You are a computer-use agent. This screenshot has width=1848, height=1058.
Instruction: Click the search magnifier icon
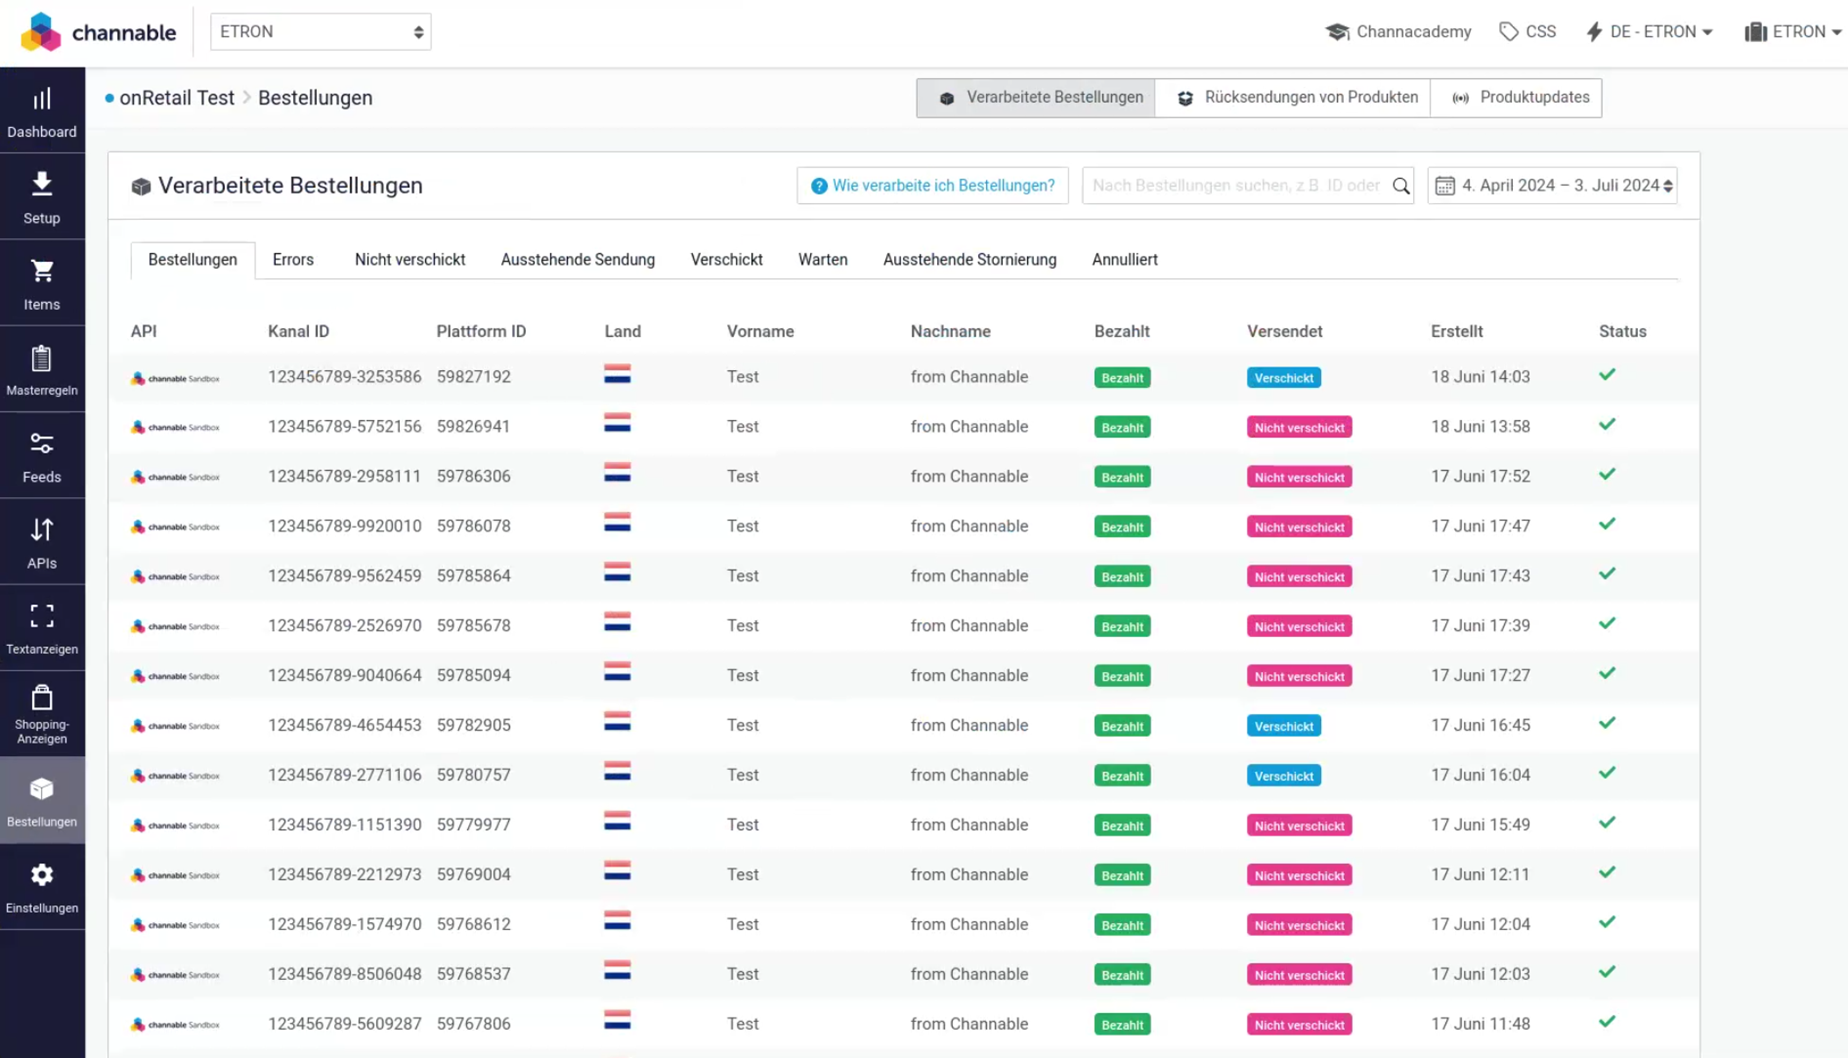(1400, 186)
